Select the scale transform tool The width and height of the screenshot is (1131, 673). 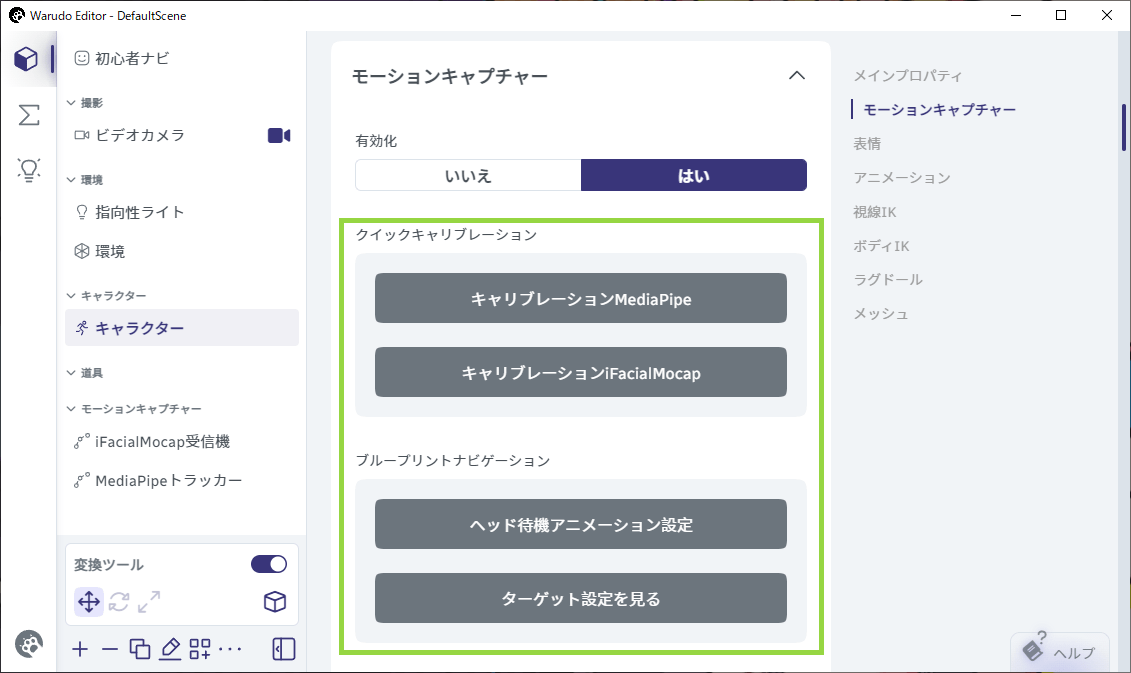(x=149, y=602)
